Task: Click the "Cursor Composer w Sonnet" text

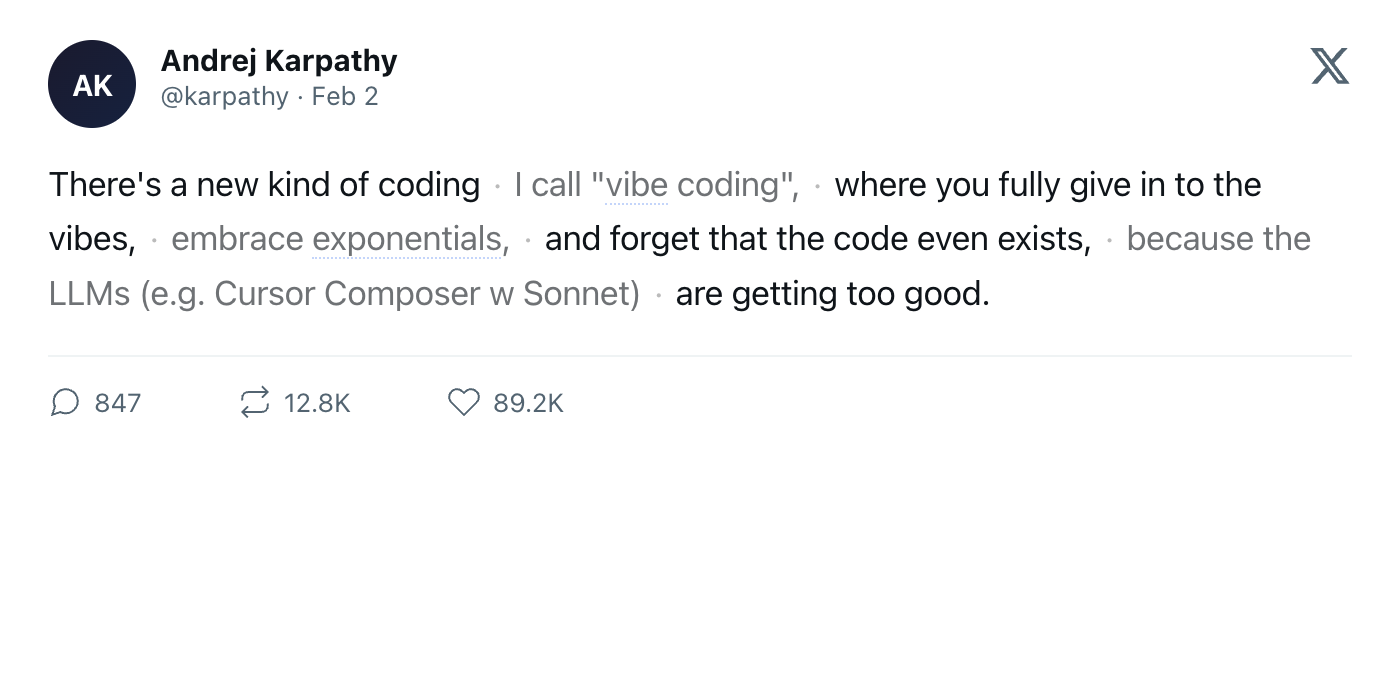Action: tap(427, 294)
